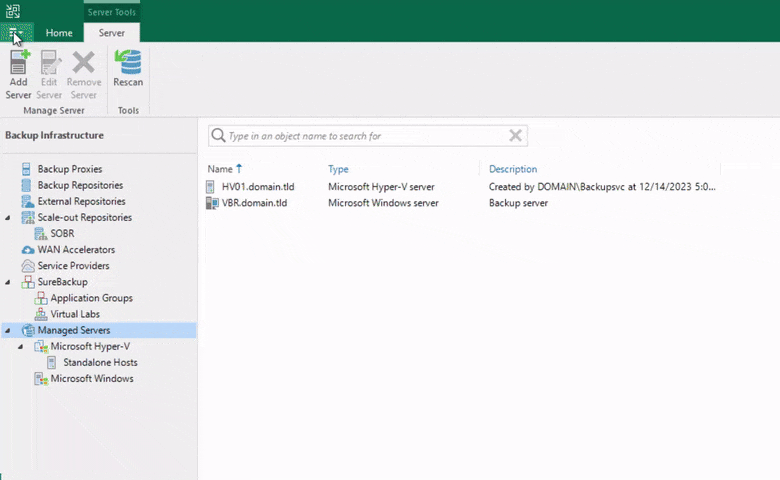Click the Virtual Labs icon
This screenshot has height=480, width=780.
pos(41,314)
